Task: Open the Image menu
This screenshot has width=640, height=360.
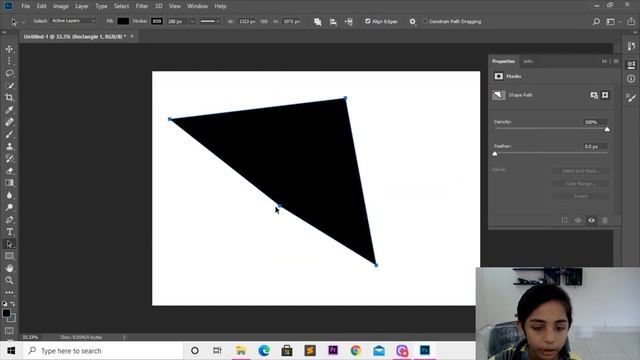Action: click(x=61, y=6)
